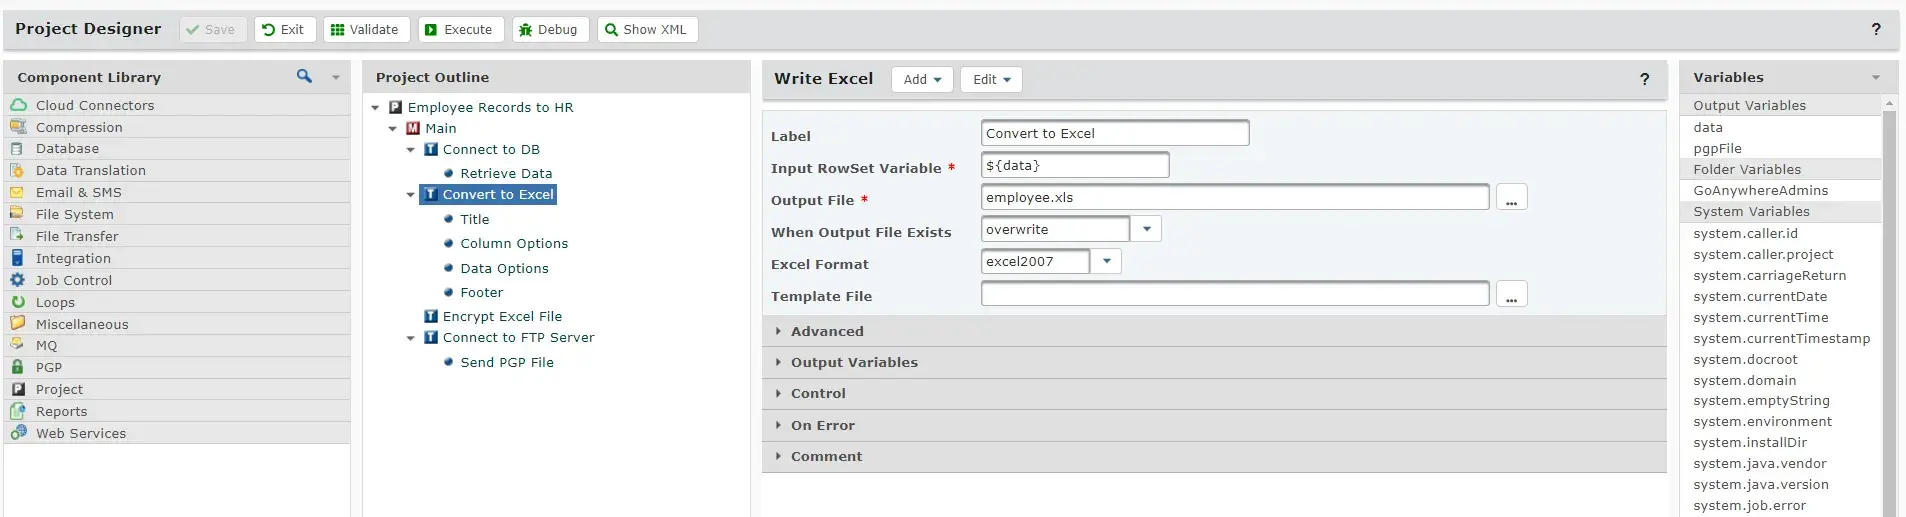Open the Edit menu
This screenshot has height=517, width=1906.
pyautogui.click(x=991, y=80)
